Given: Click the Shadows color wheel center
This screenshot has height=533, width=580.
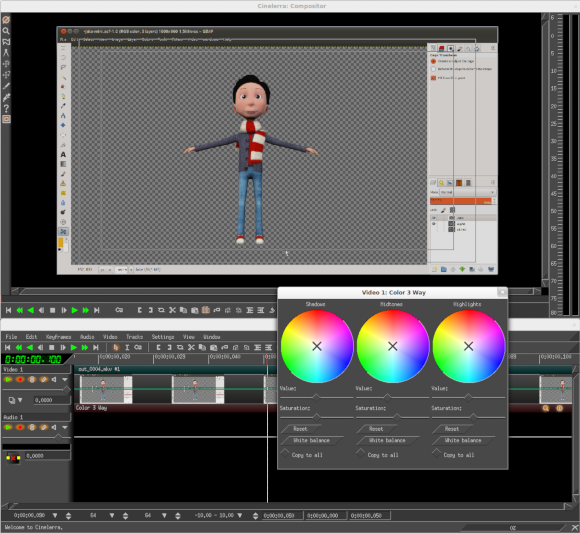Looking at the screenshot, I should tap(317, 346).
